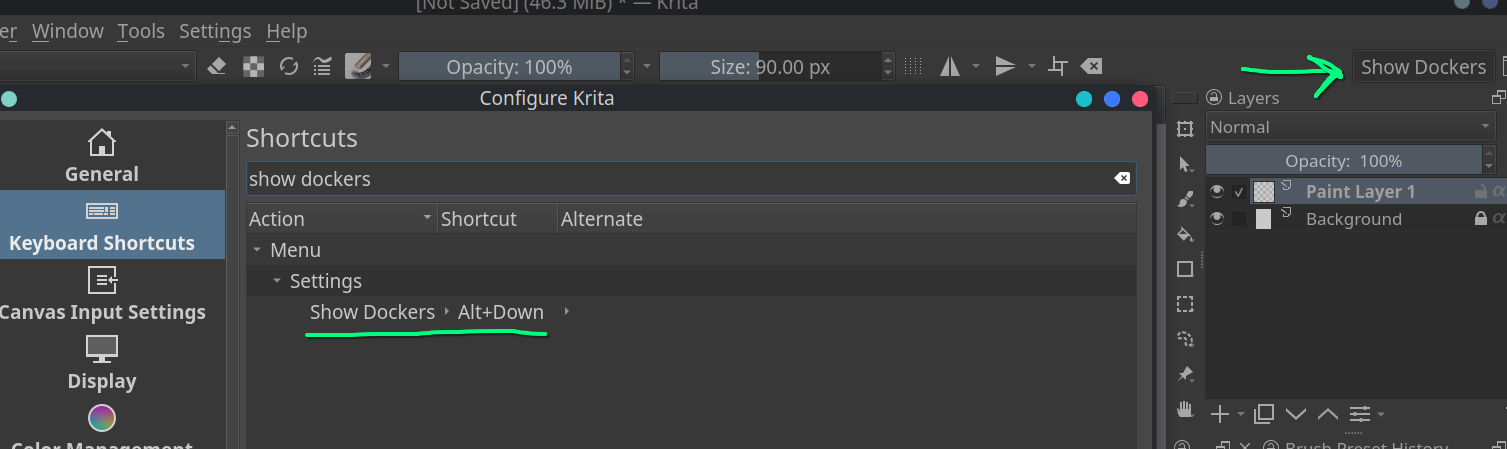The image size is (1507, 449).
Task: Toggle visibility of the Background layer
Action: click(1216, 219)
